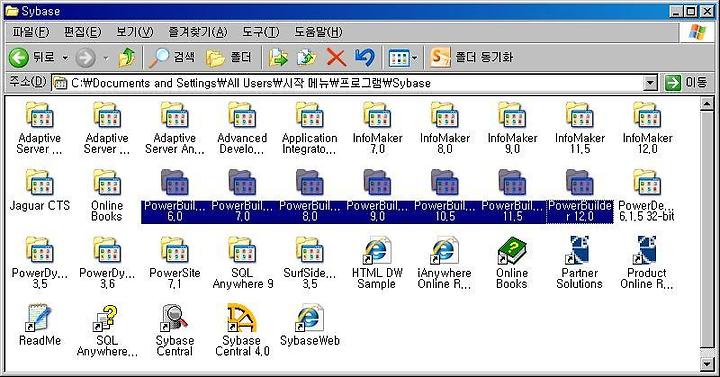Select the HTML DW Sample shortcut
This screenshot has width=720, height=377.
click(x=377, y=263)
